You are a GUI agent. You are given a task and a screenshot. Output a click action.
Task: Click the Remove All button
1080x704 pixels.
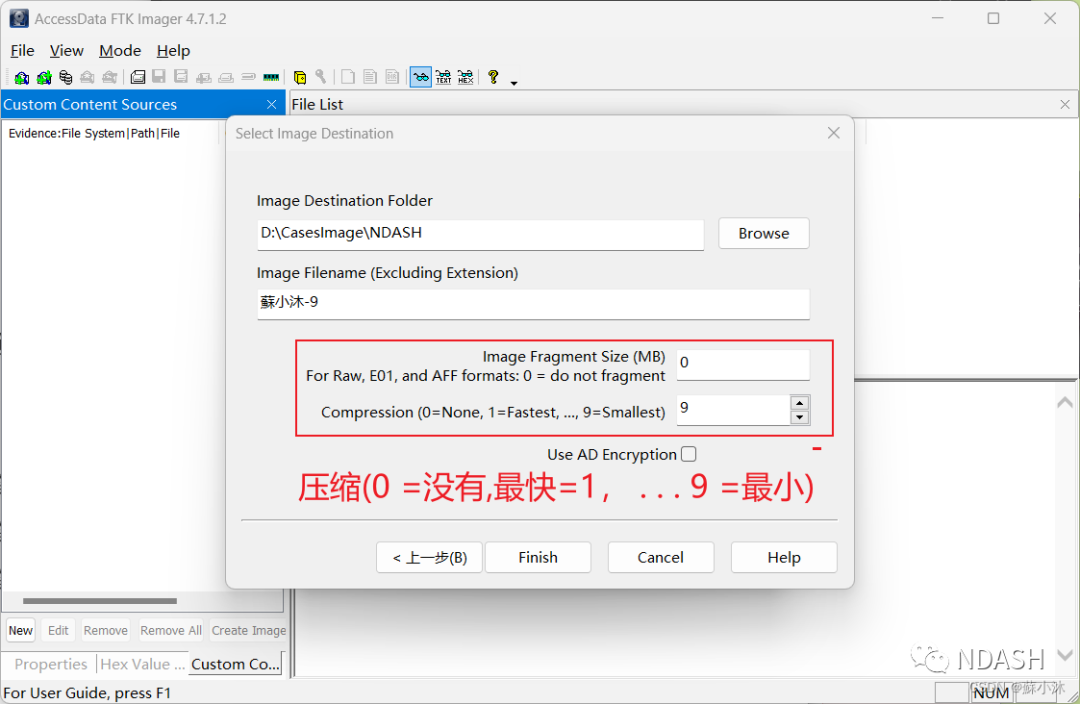171,630
